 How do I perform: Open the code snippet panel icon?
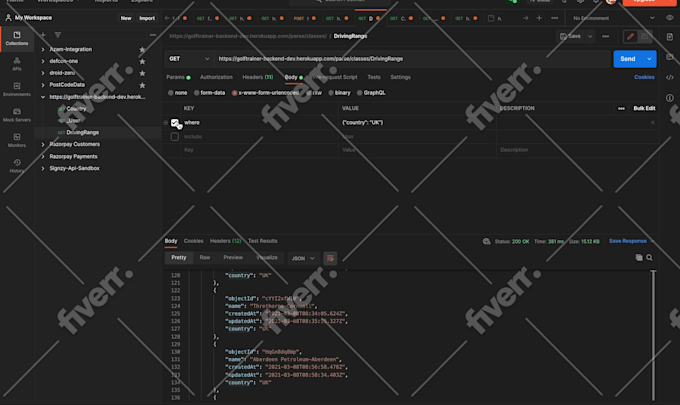pos(670,77)
